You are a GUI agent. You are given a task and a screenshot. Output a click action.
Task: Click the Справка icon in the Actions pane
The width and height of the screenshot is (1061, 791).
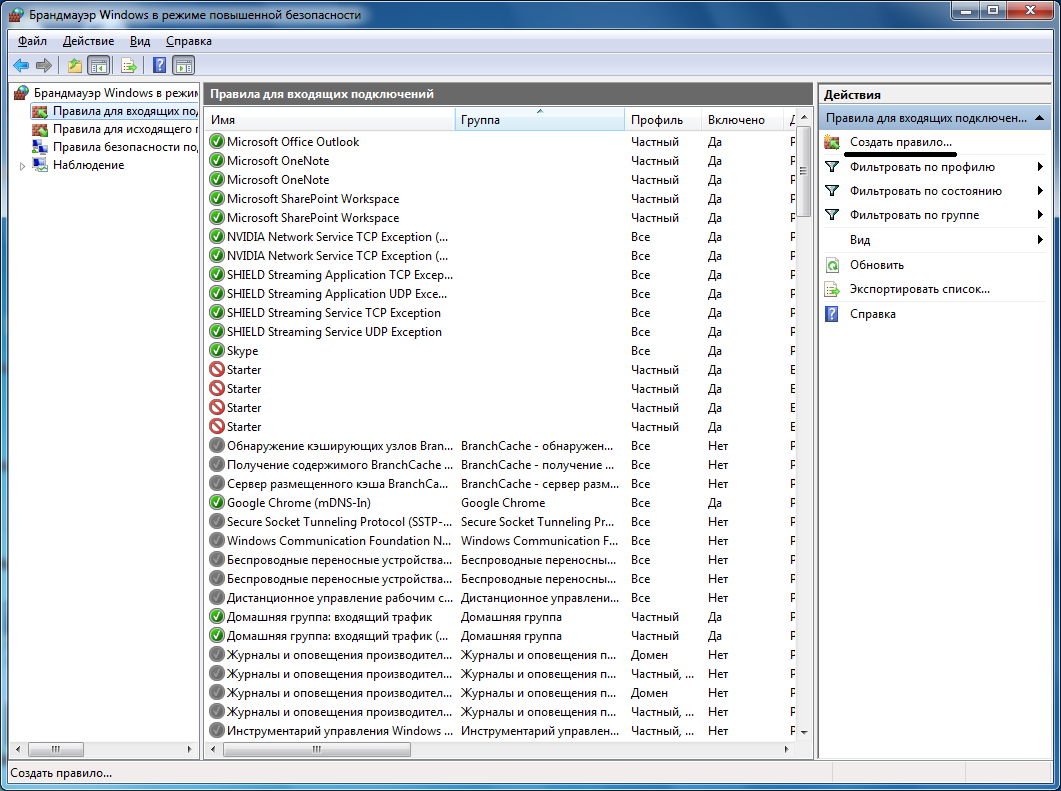point(832,314)
